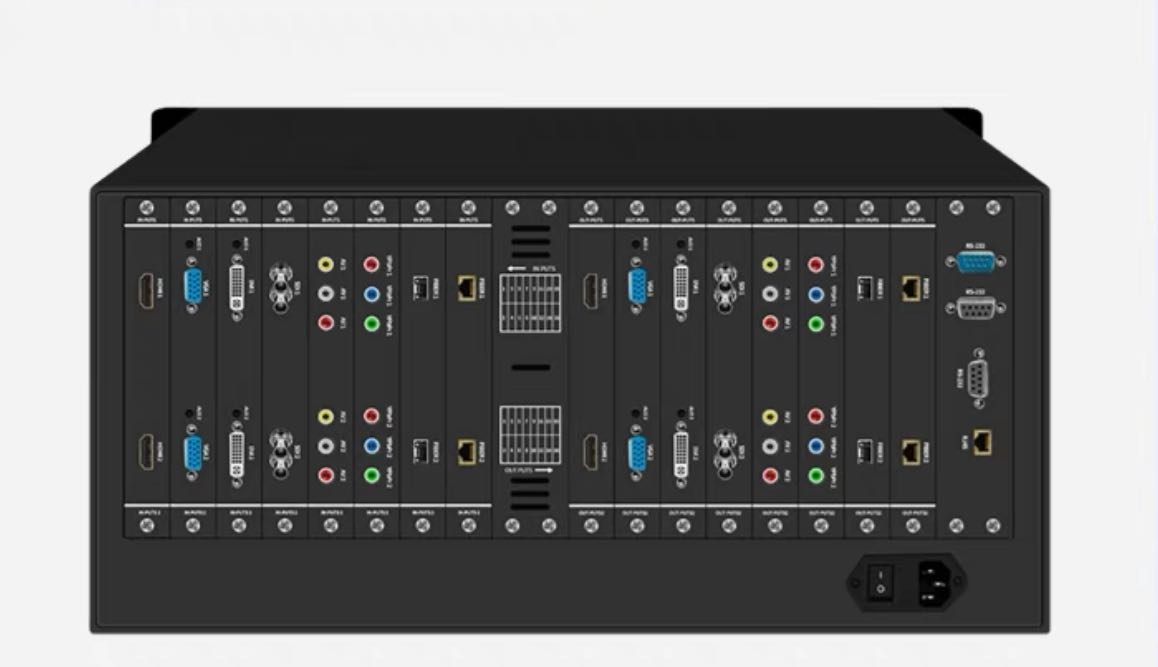Select the vertical gray DB9 serial connector

978,377
